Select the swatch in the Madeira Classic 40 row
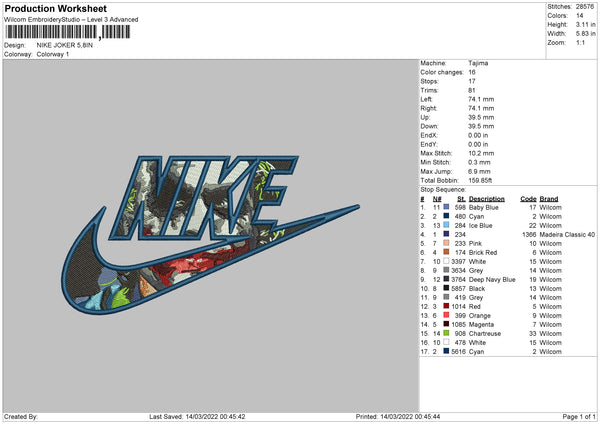Screen dimensions: 600x424 (446, 234)
